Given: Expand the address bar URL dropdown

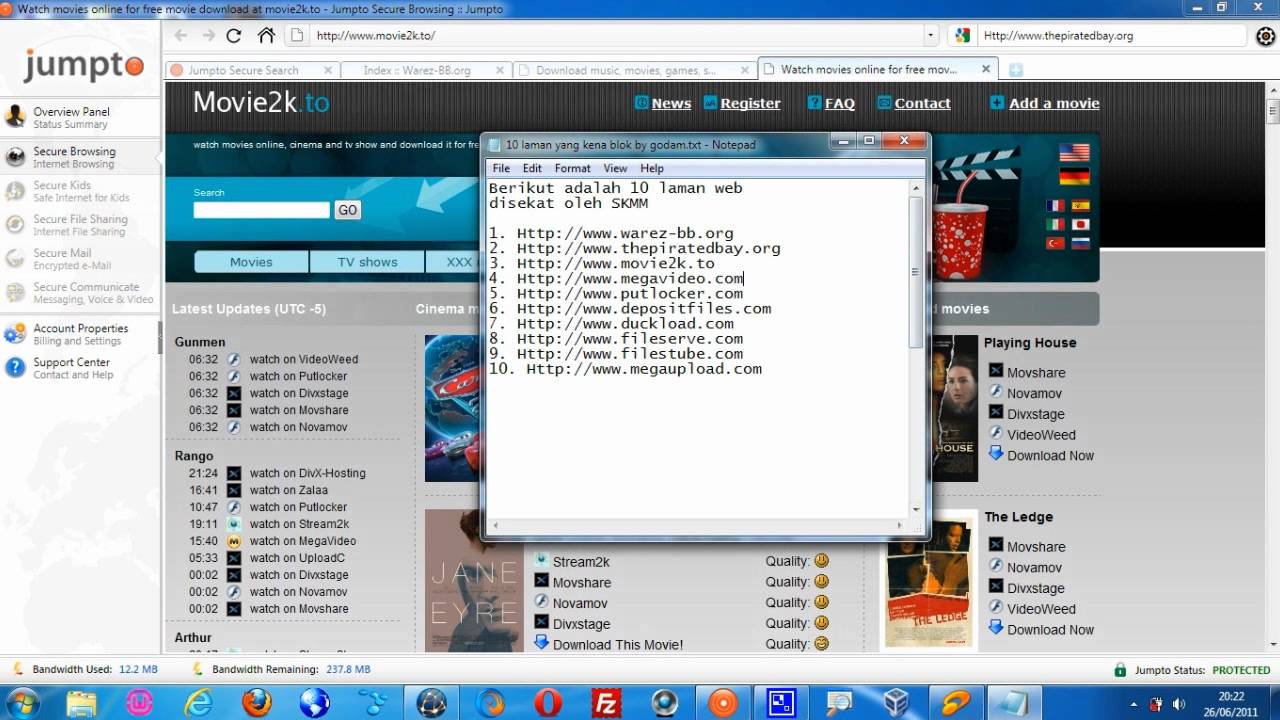Looking at the screenshot, I should (931, 35).
